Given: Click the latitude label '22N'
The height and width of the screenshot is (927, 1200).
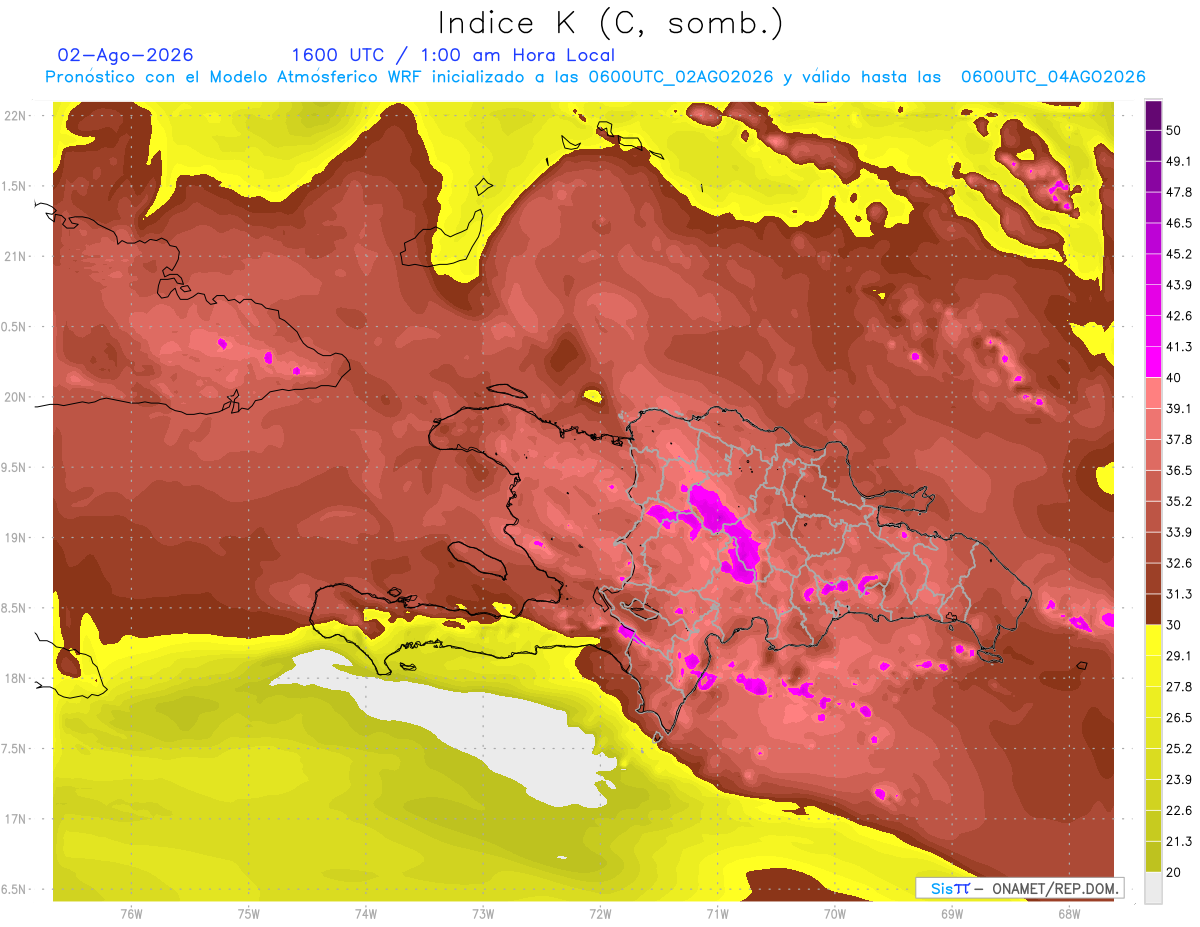Looking at the screenshot, I should click(15, 116).
